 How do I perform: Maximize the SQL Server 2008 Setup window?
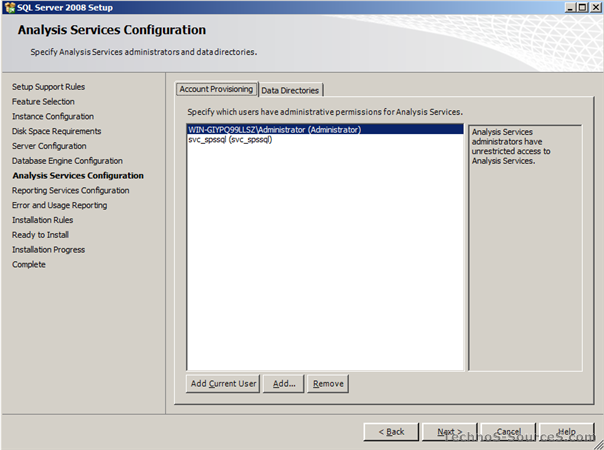coord(583,7)
